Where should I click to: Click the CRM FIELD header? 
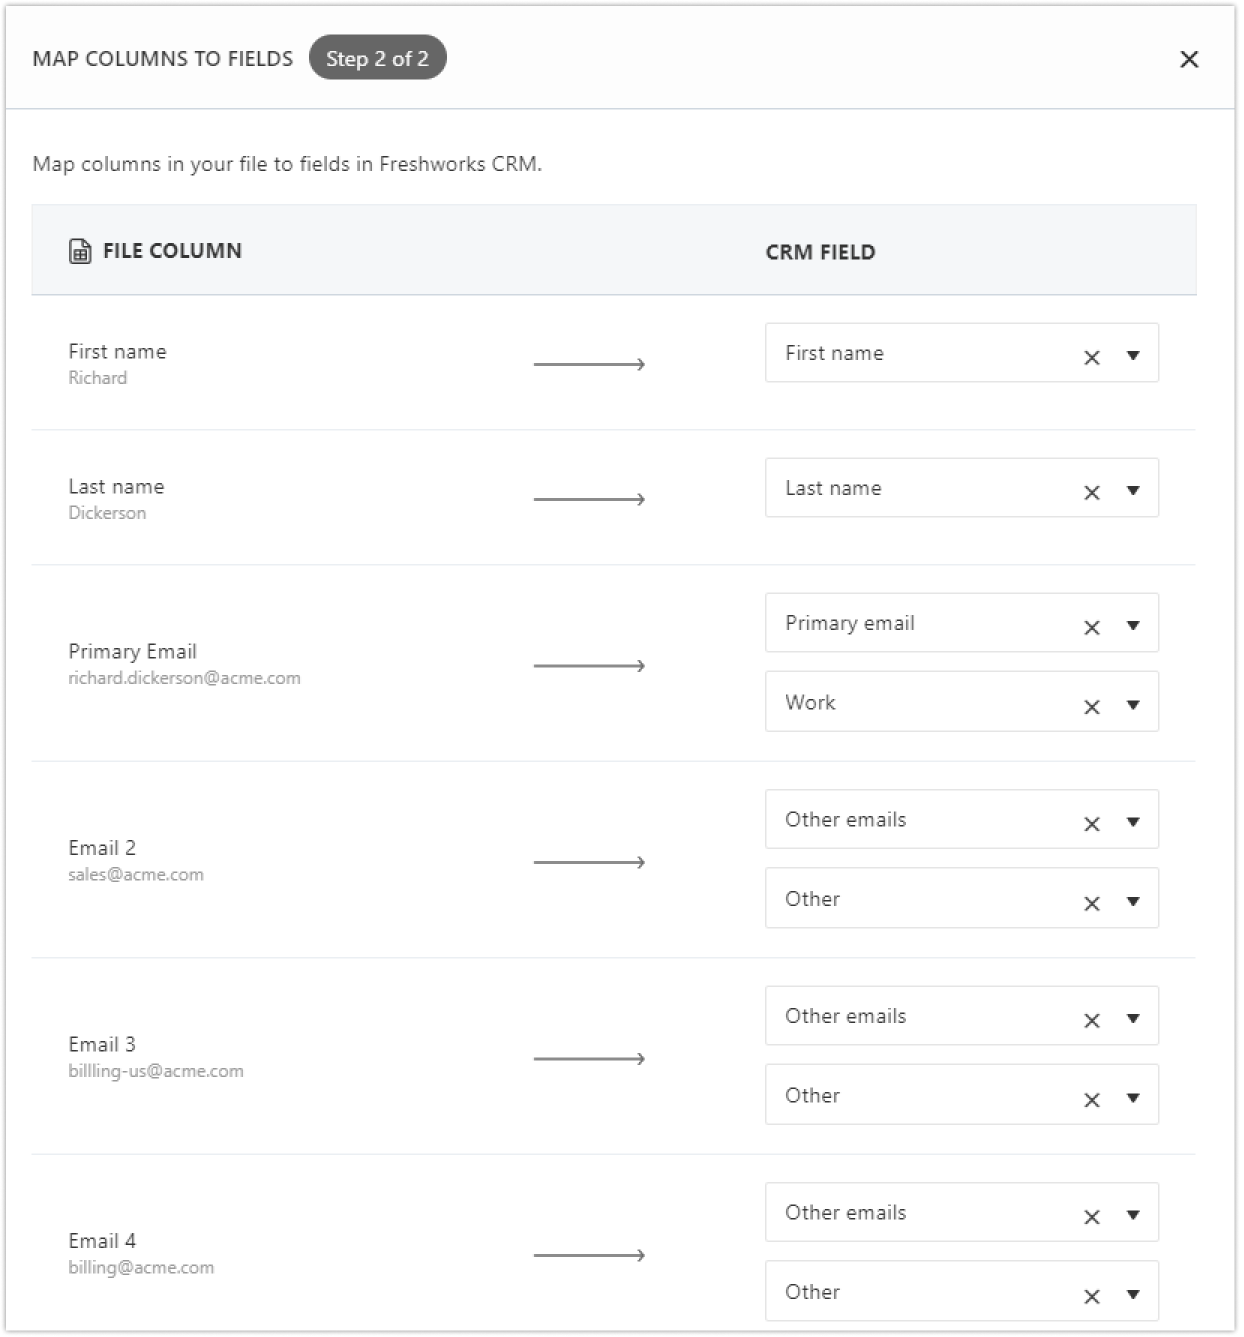819,251
